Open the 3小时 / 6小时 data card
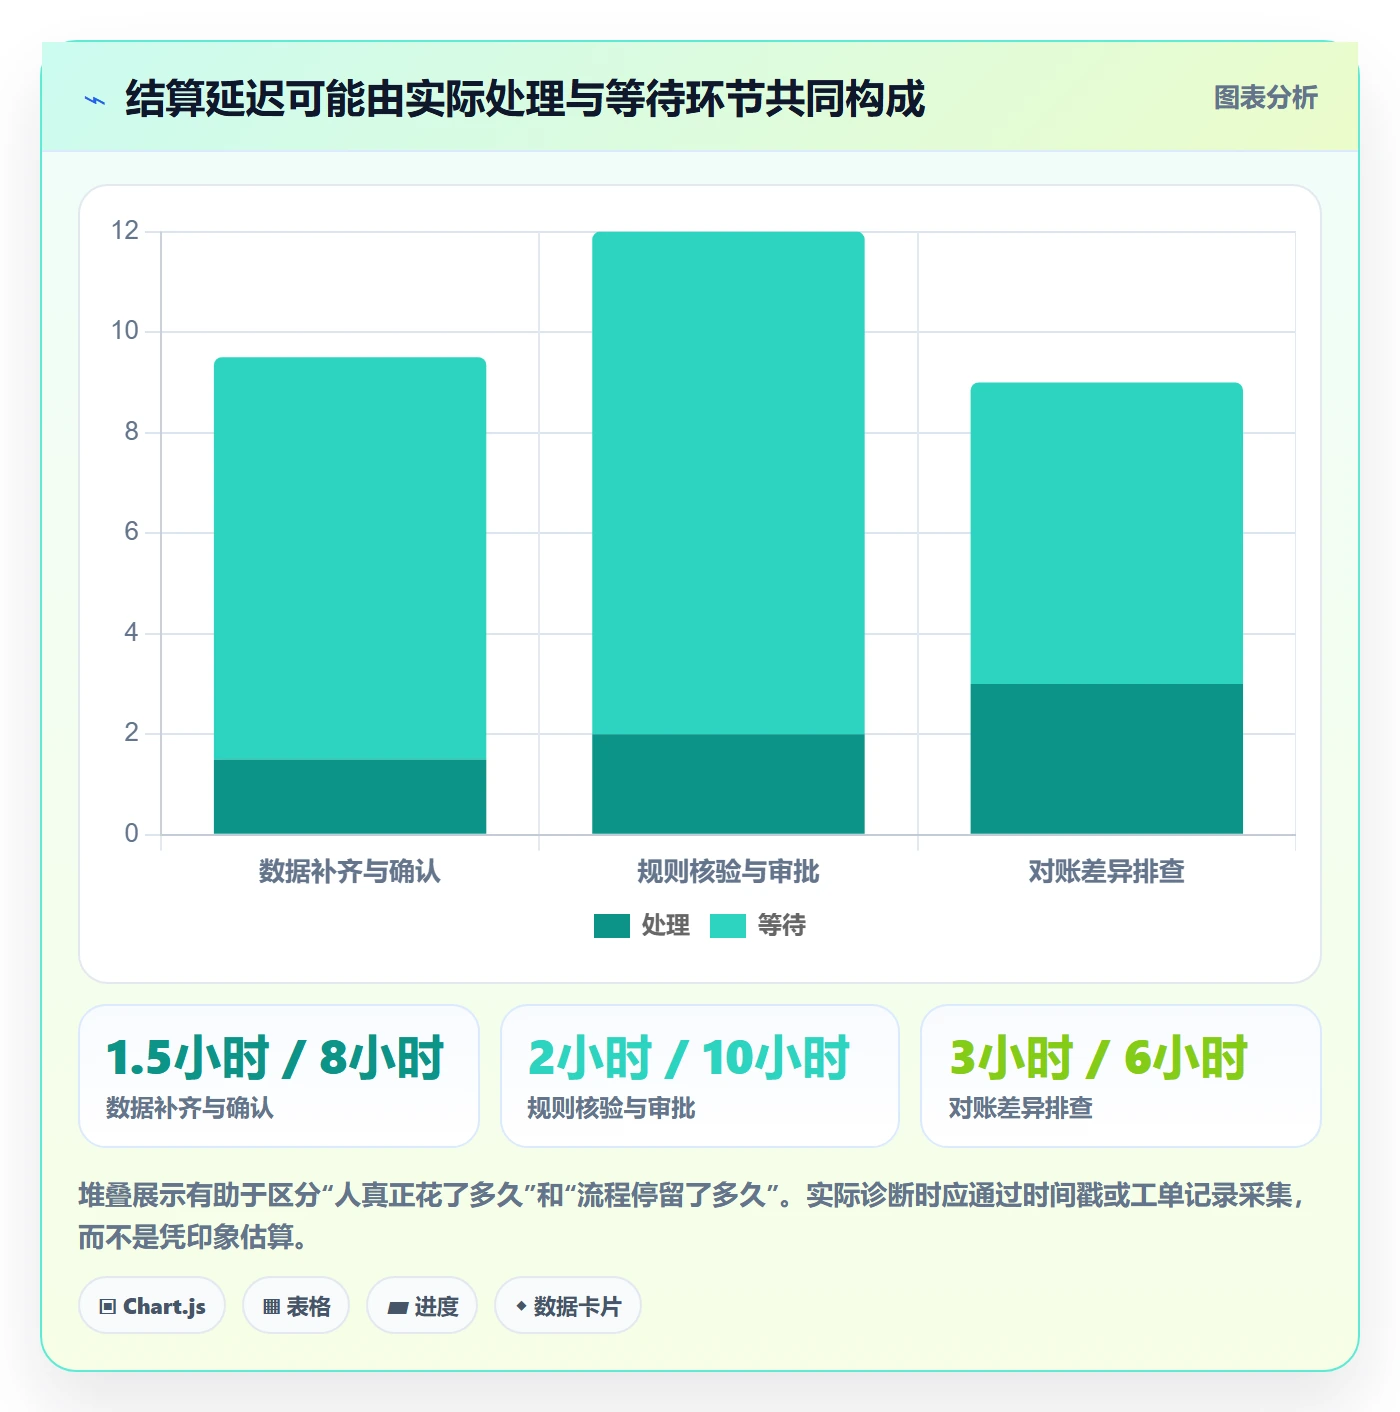1400x1412 pixels. pos(1121,1076)
